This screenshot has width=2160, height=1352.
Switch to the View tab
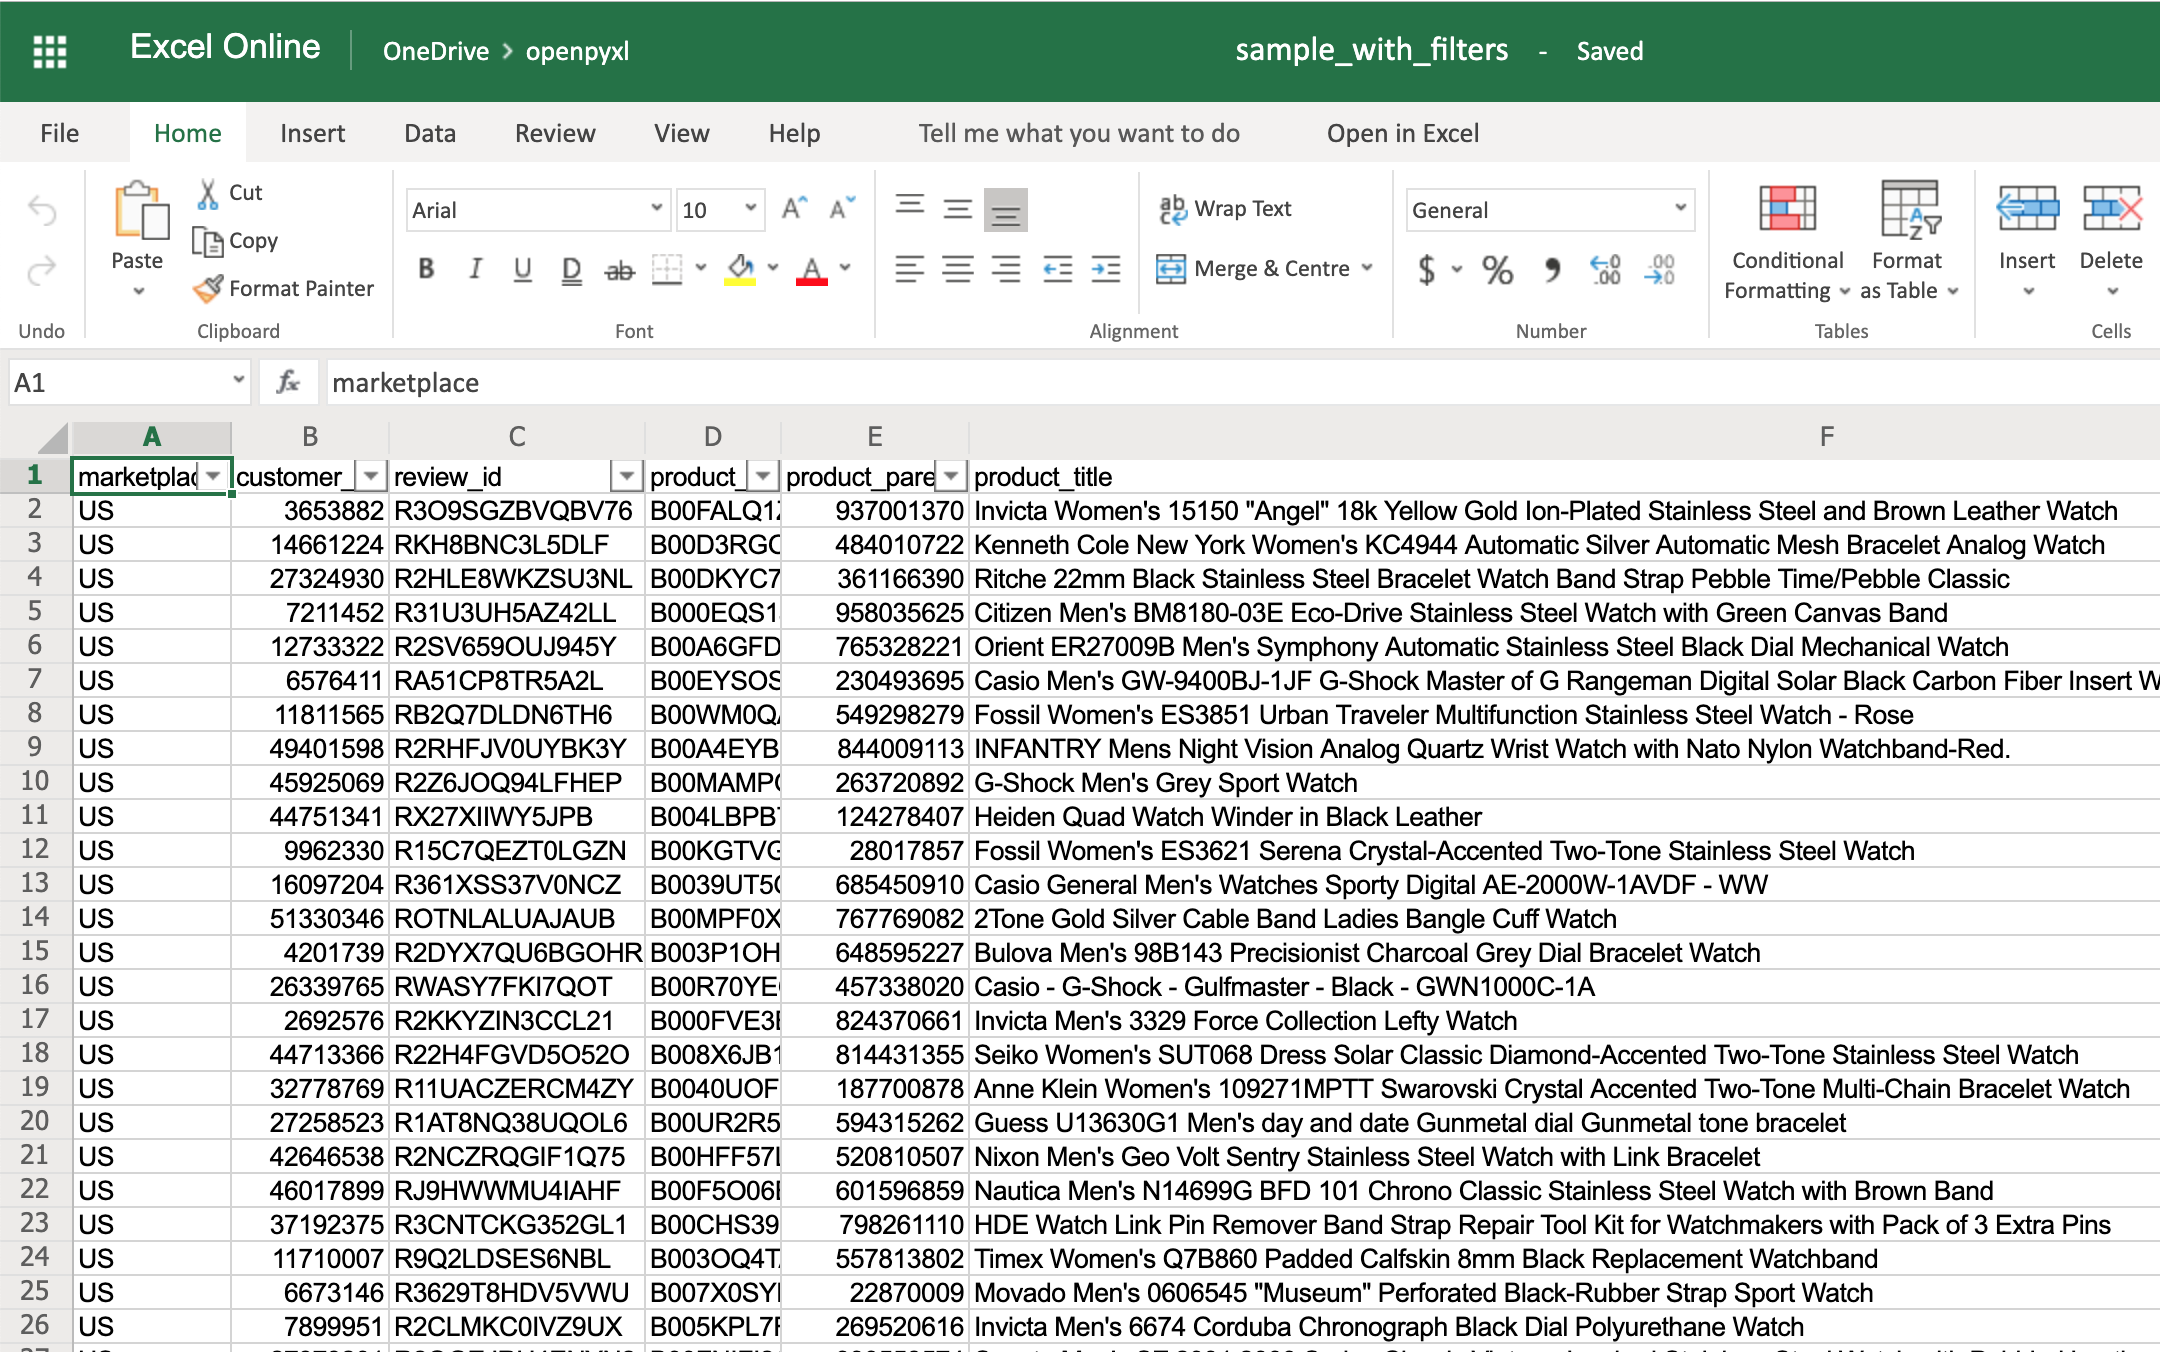[682, 133]
